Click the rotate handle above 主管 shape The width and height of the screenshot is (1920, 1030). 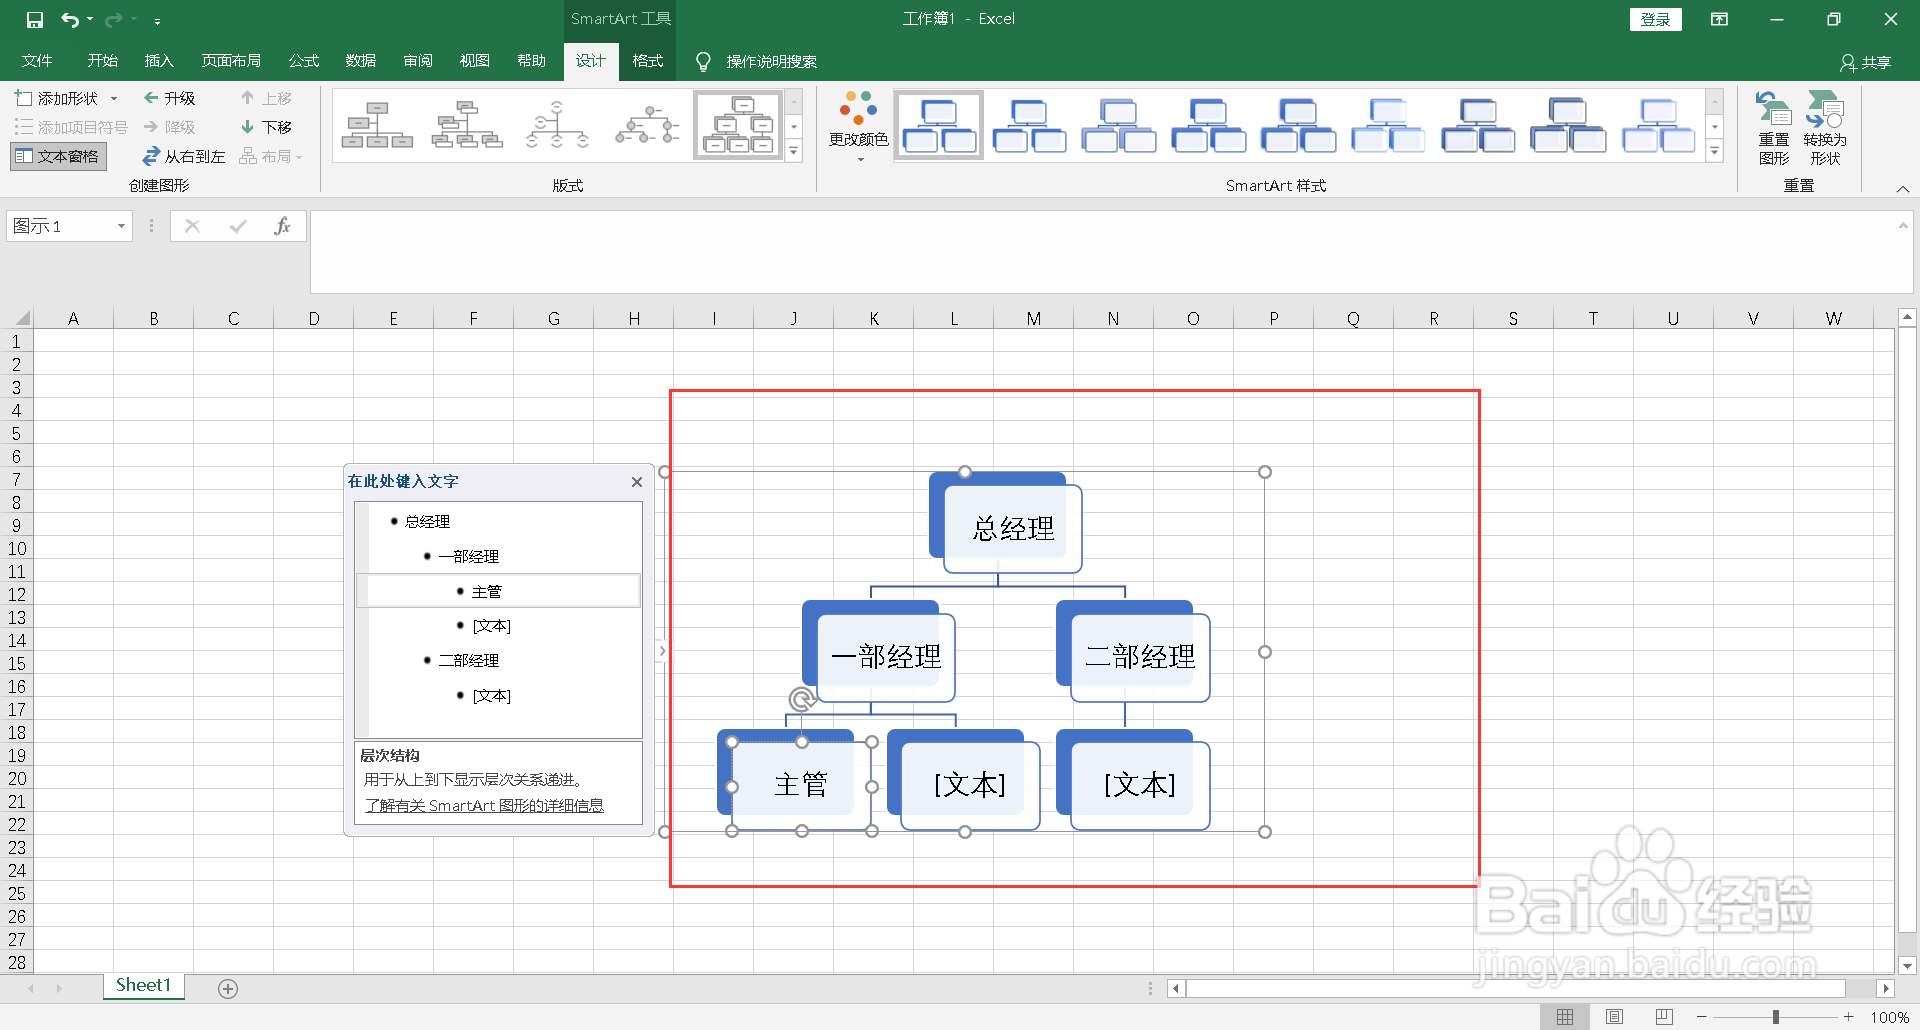(x=801, y=699)
